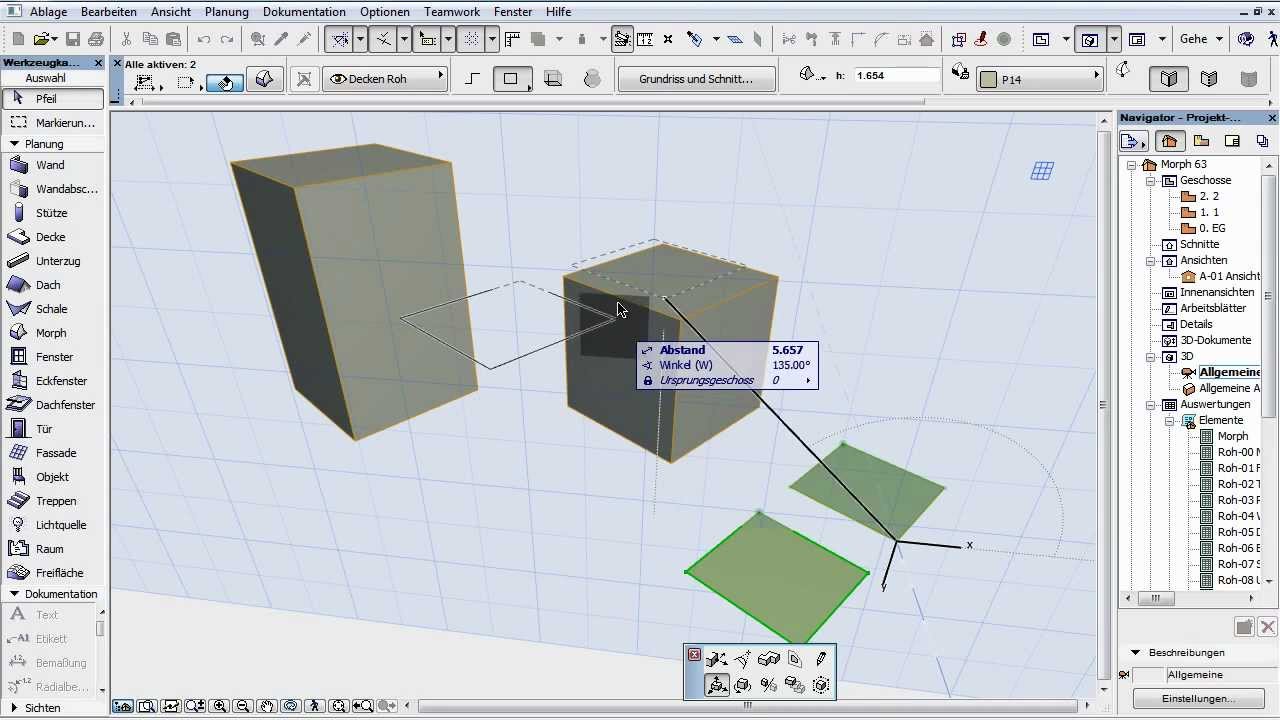Select the Markierung marquee tool

[52, 123]
